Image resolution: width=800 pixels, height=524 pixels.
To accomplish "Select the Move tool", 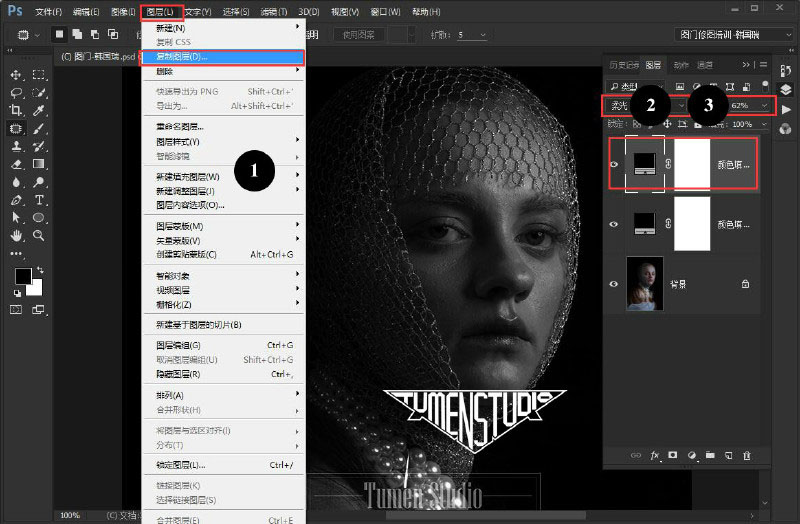I will click(x=16, y=75).
